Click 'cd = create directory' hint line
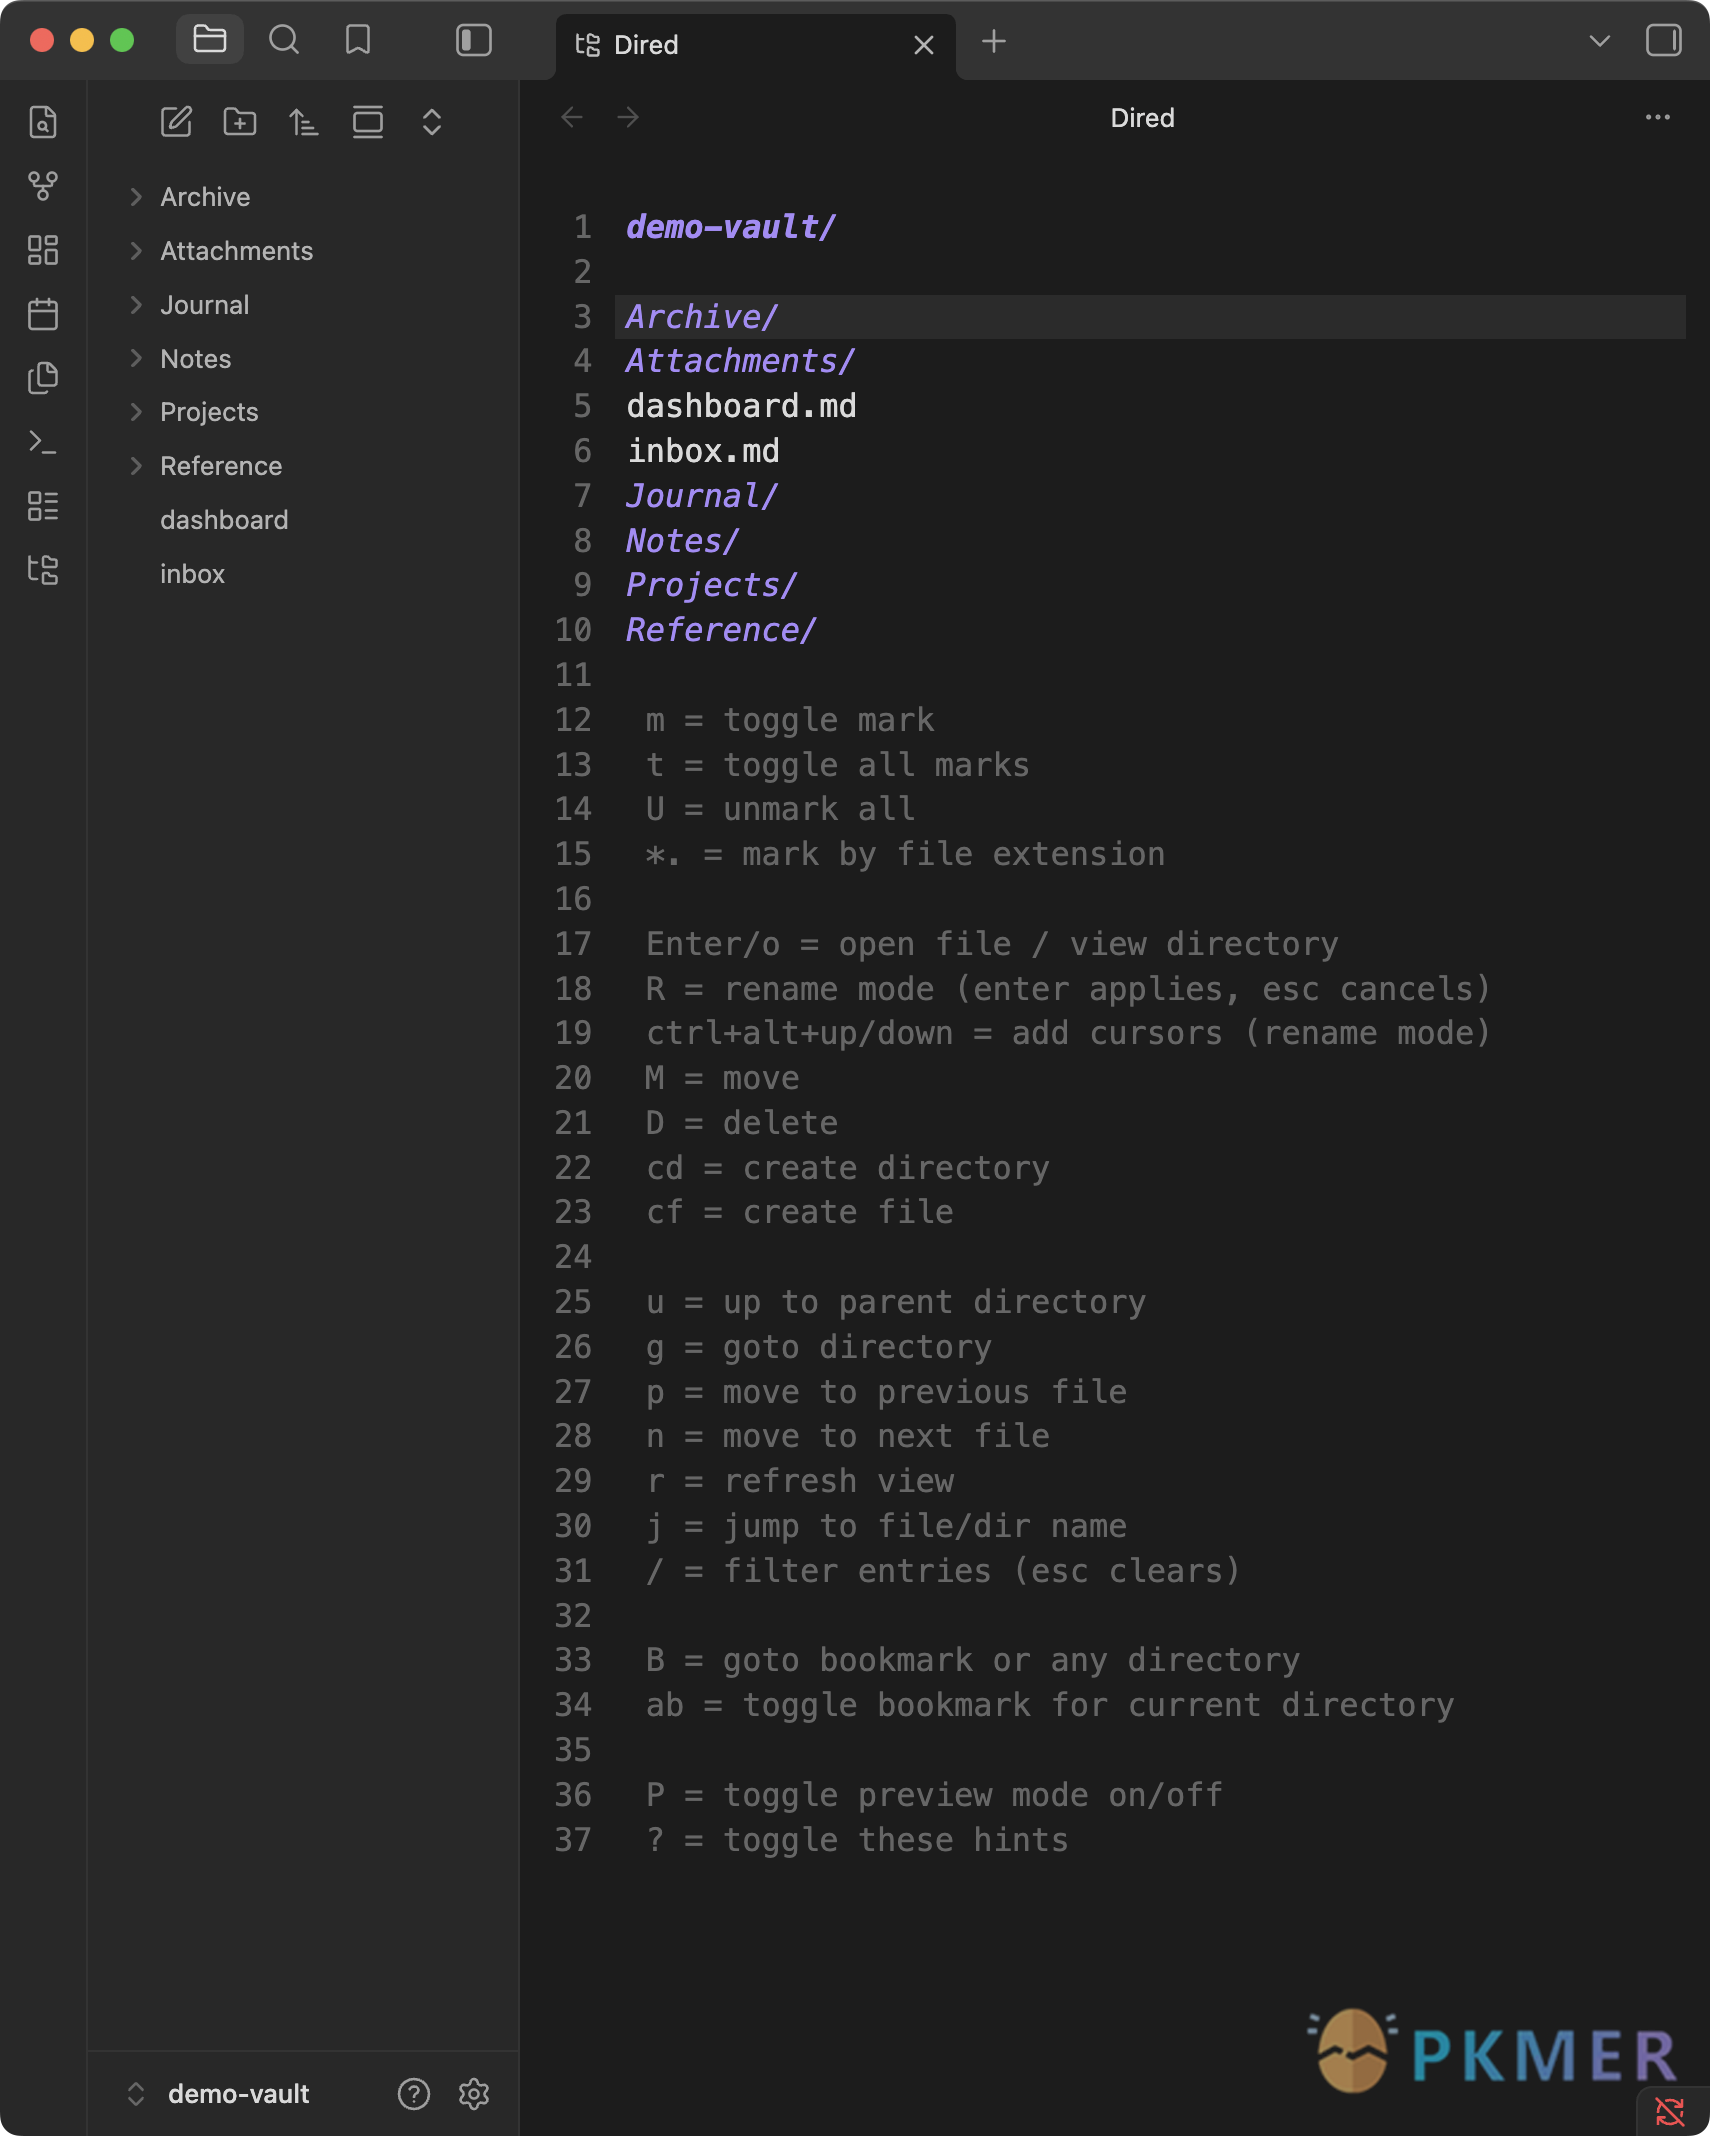Screen dimensions: 1710x2136 (847, 1168)
